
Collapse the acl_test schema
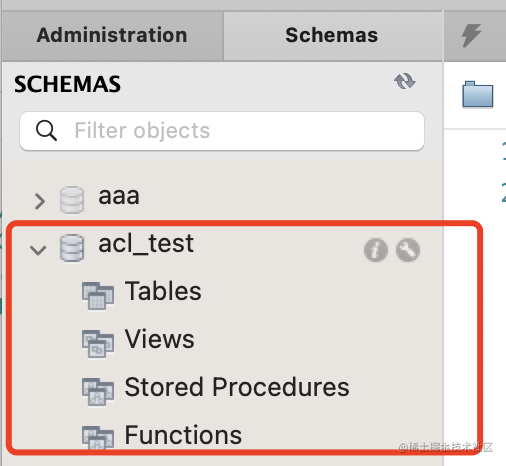[x=38, y=250]
